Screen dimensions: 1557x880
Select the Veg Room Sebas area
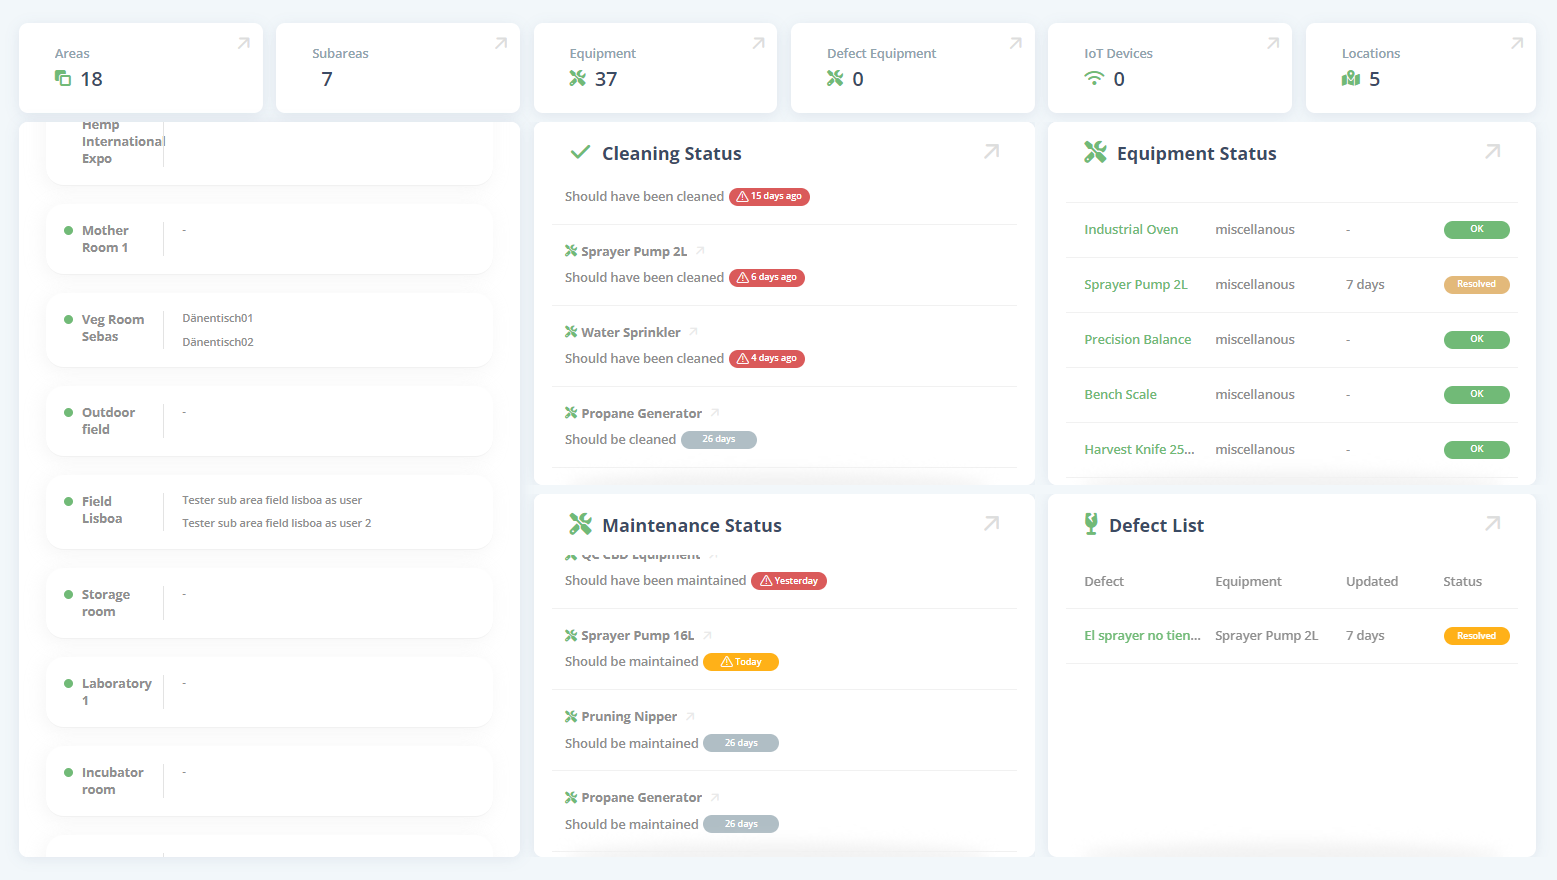112,328
